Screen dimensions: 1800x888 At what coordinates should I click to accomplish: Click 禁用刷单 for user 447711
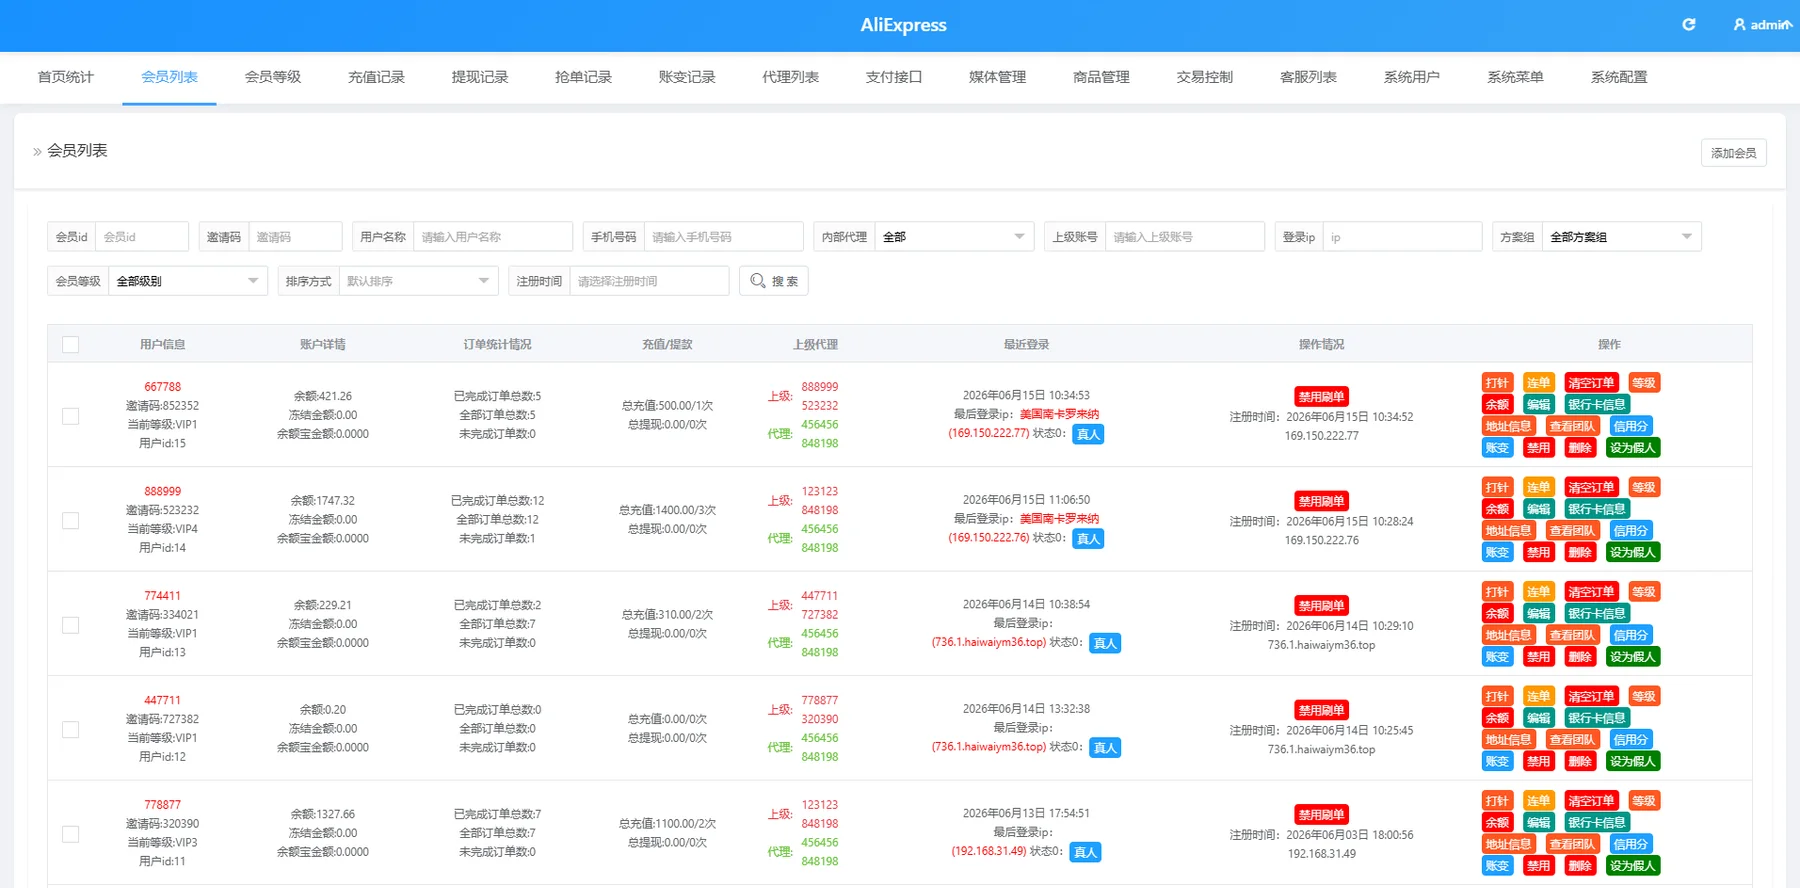tap(1321, 710)
